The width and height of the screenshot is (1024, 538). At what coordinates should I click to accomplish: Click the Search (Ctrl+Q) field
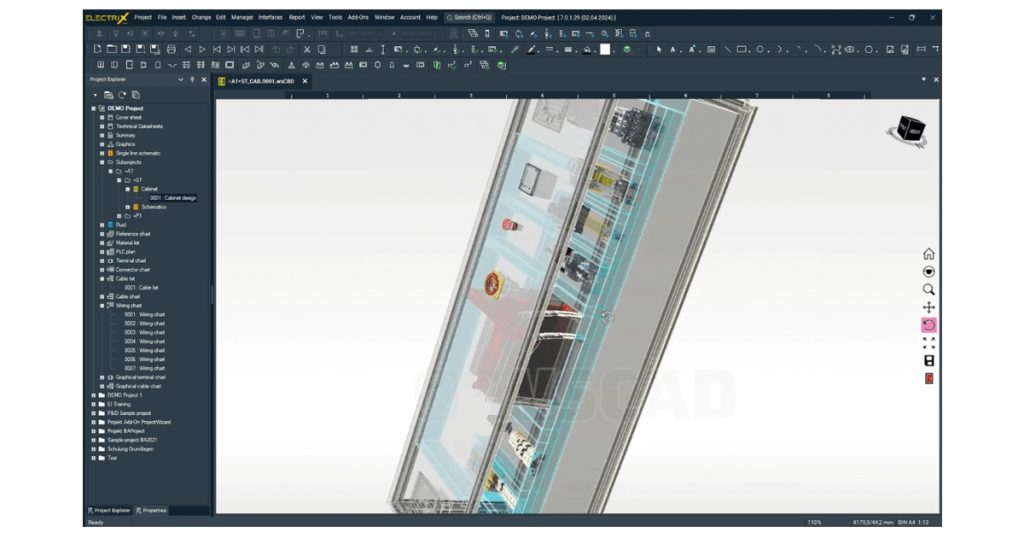click(x=470, y=18)
